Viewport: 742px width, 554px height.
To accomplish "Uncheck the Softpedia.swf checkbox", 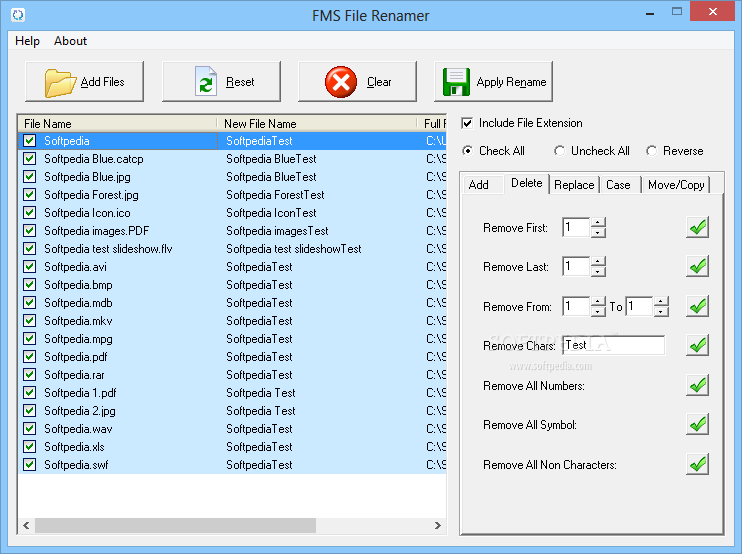I will coord(30,464).
